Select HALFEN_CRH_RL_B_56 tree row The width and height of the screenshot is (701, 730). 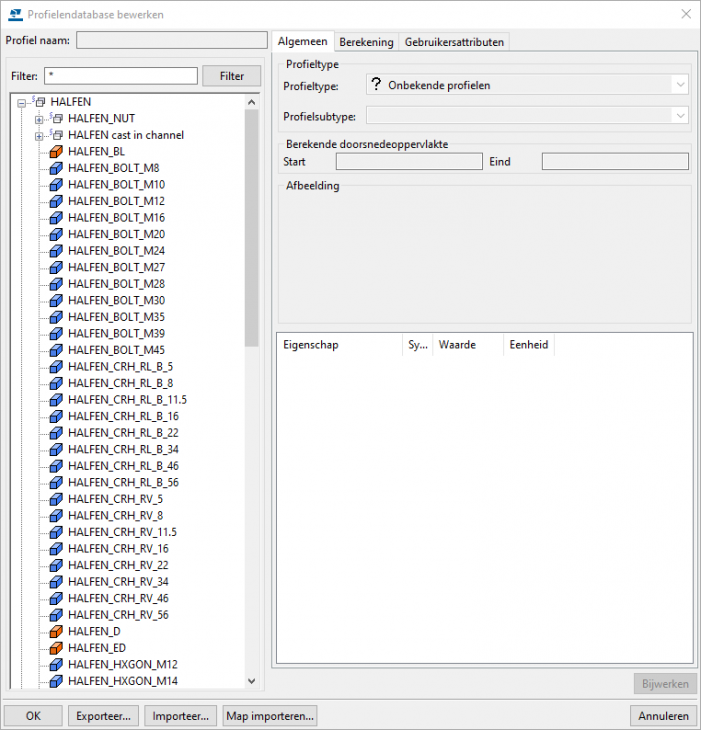pos(123,482)
